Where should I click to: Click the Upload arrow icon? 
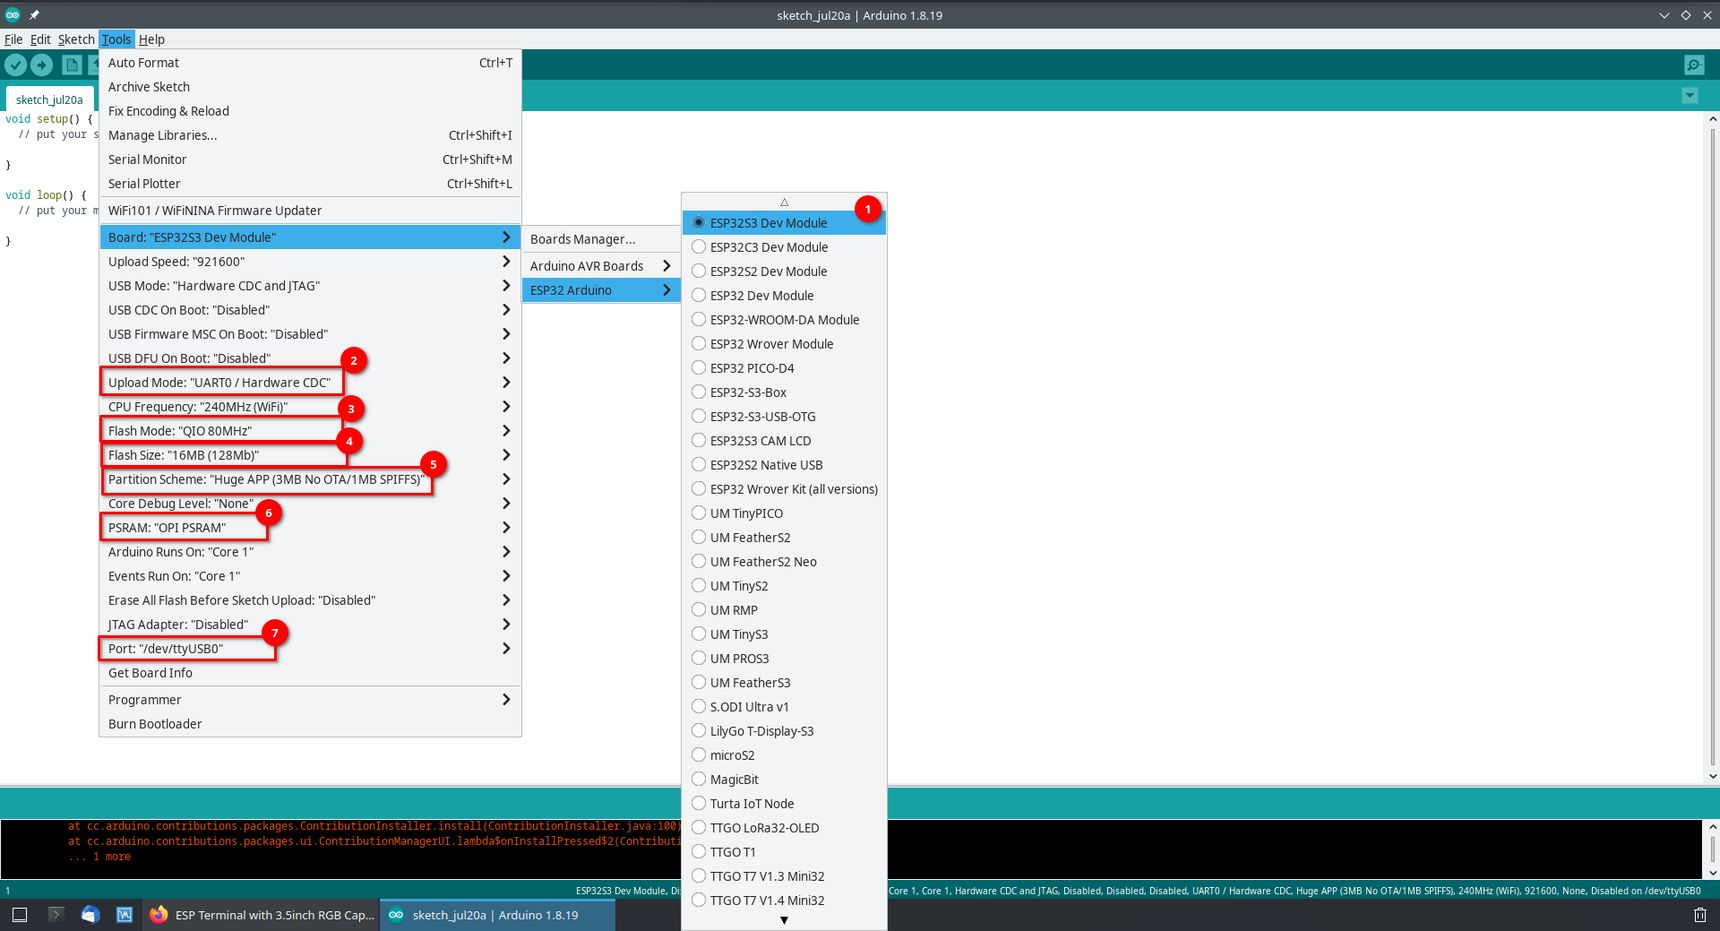[42, 65]
